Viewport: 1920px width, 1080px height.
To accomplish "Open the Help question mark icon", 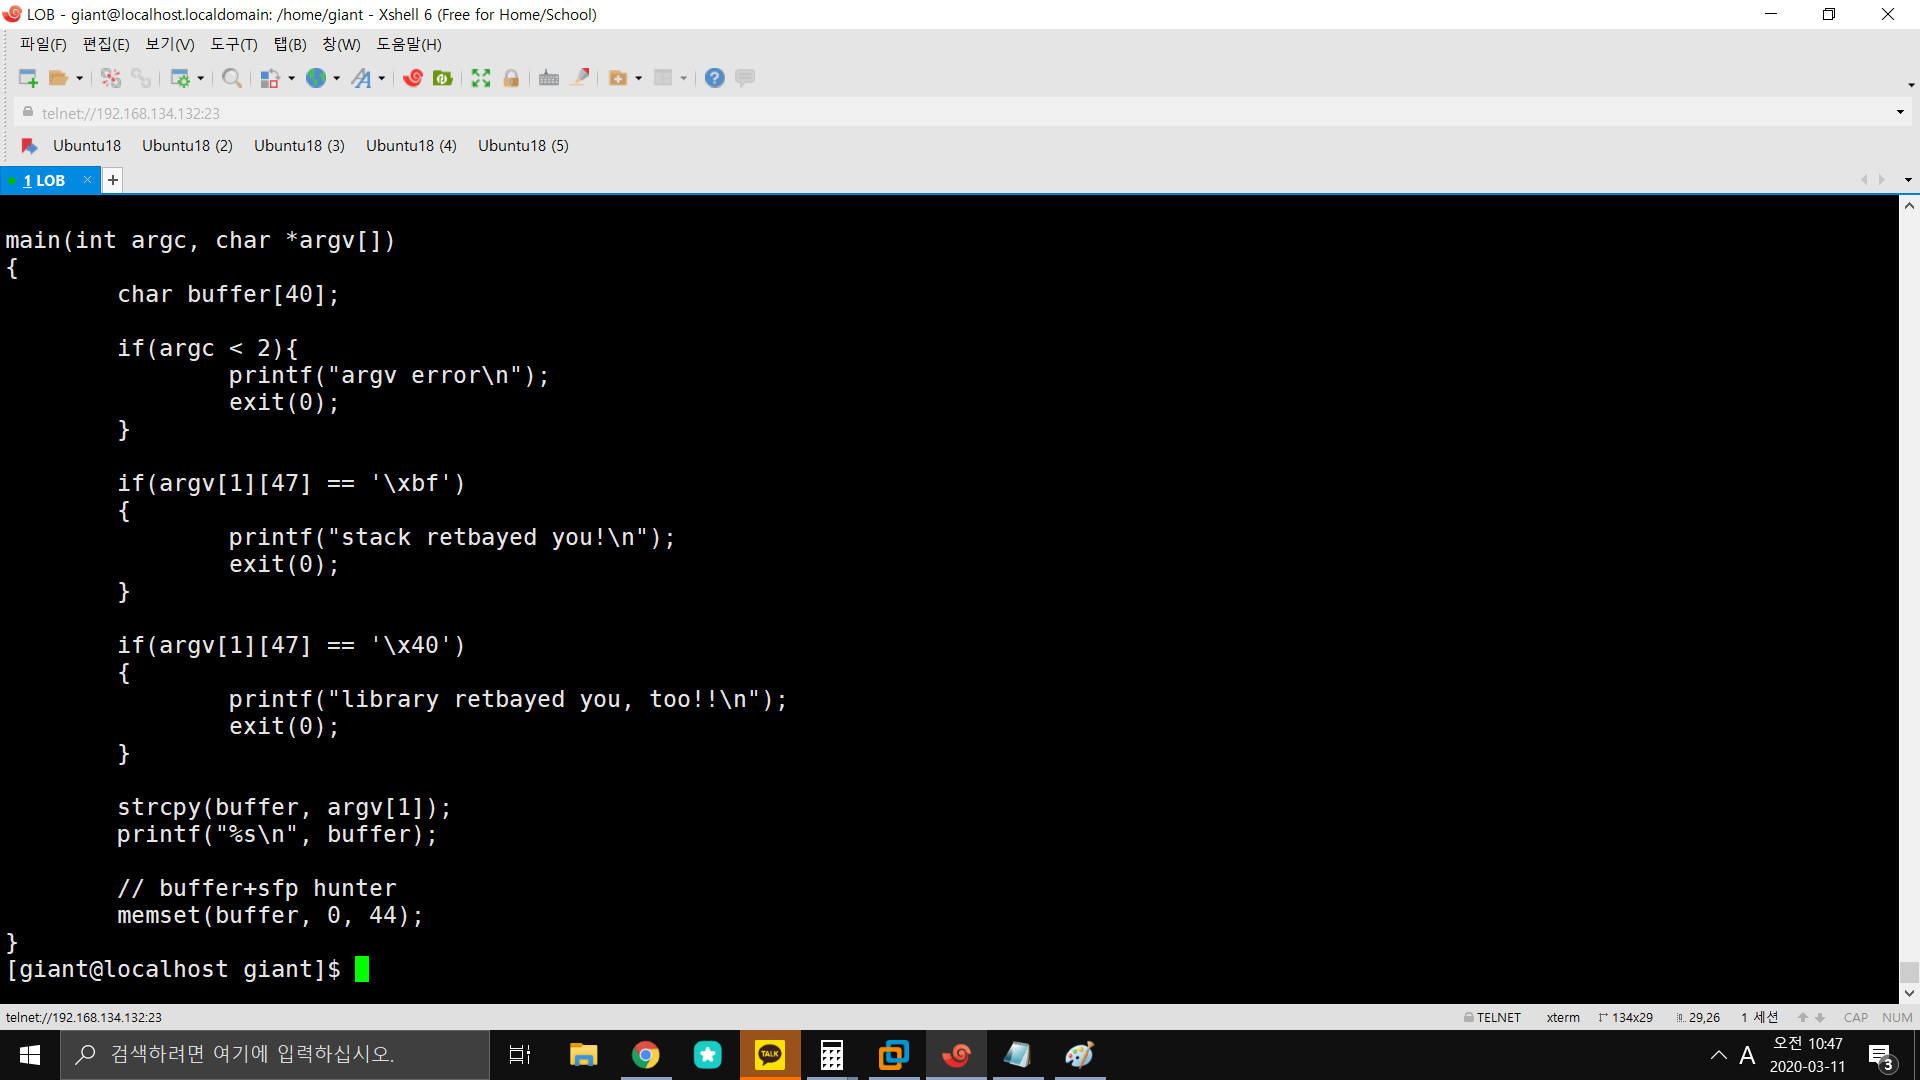I will 714,78.
